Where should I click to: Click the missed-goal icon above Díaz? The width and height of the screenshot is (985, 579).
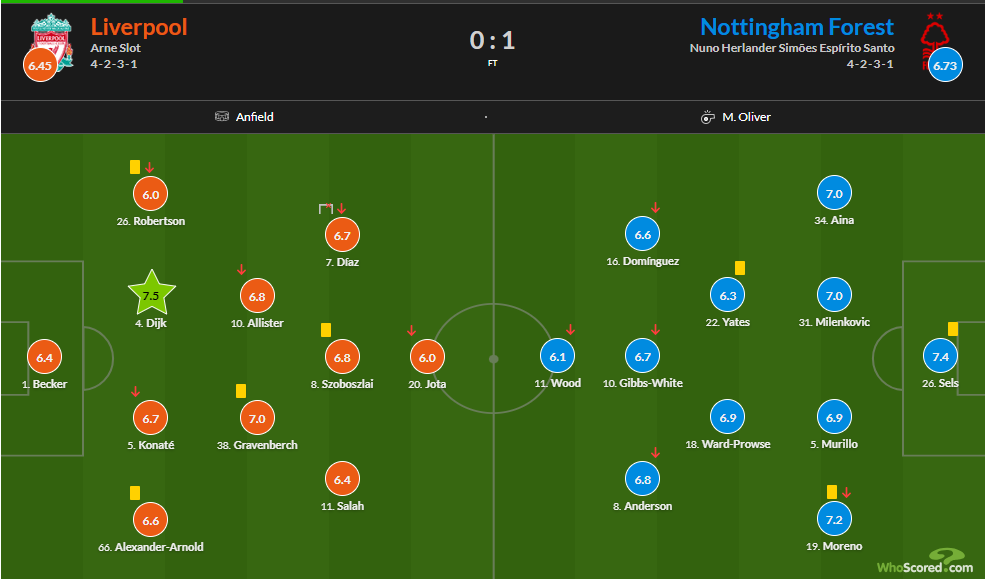pyautogui.click(x=325, y=208)
